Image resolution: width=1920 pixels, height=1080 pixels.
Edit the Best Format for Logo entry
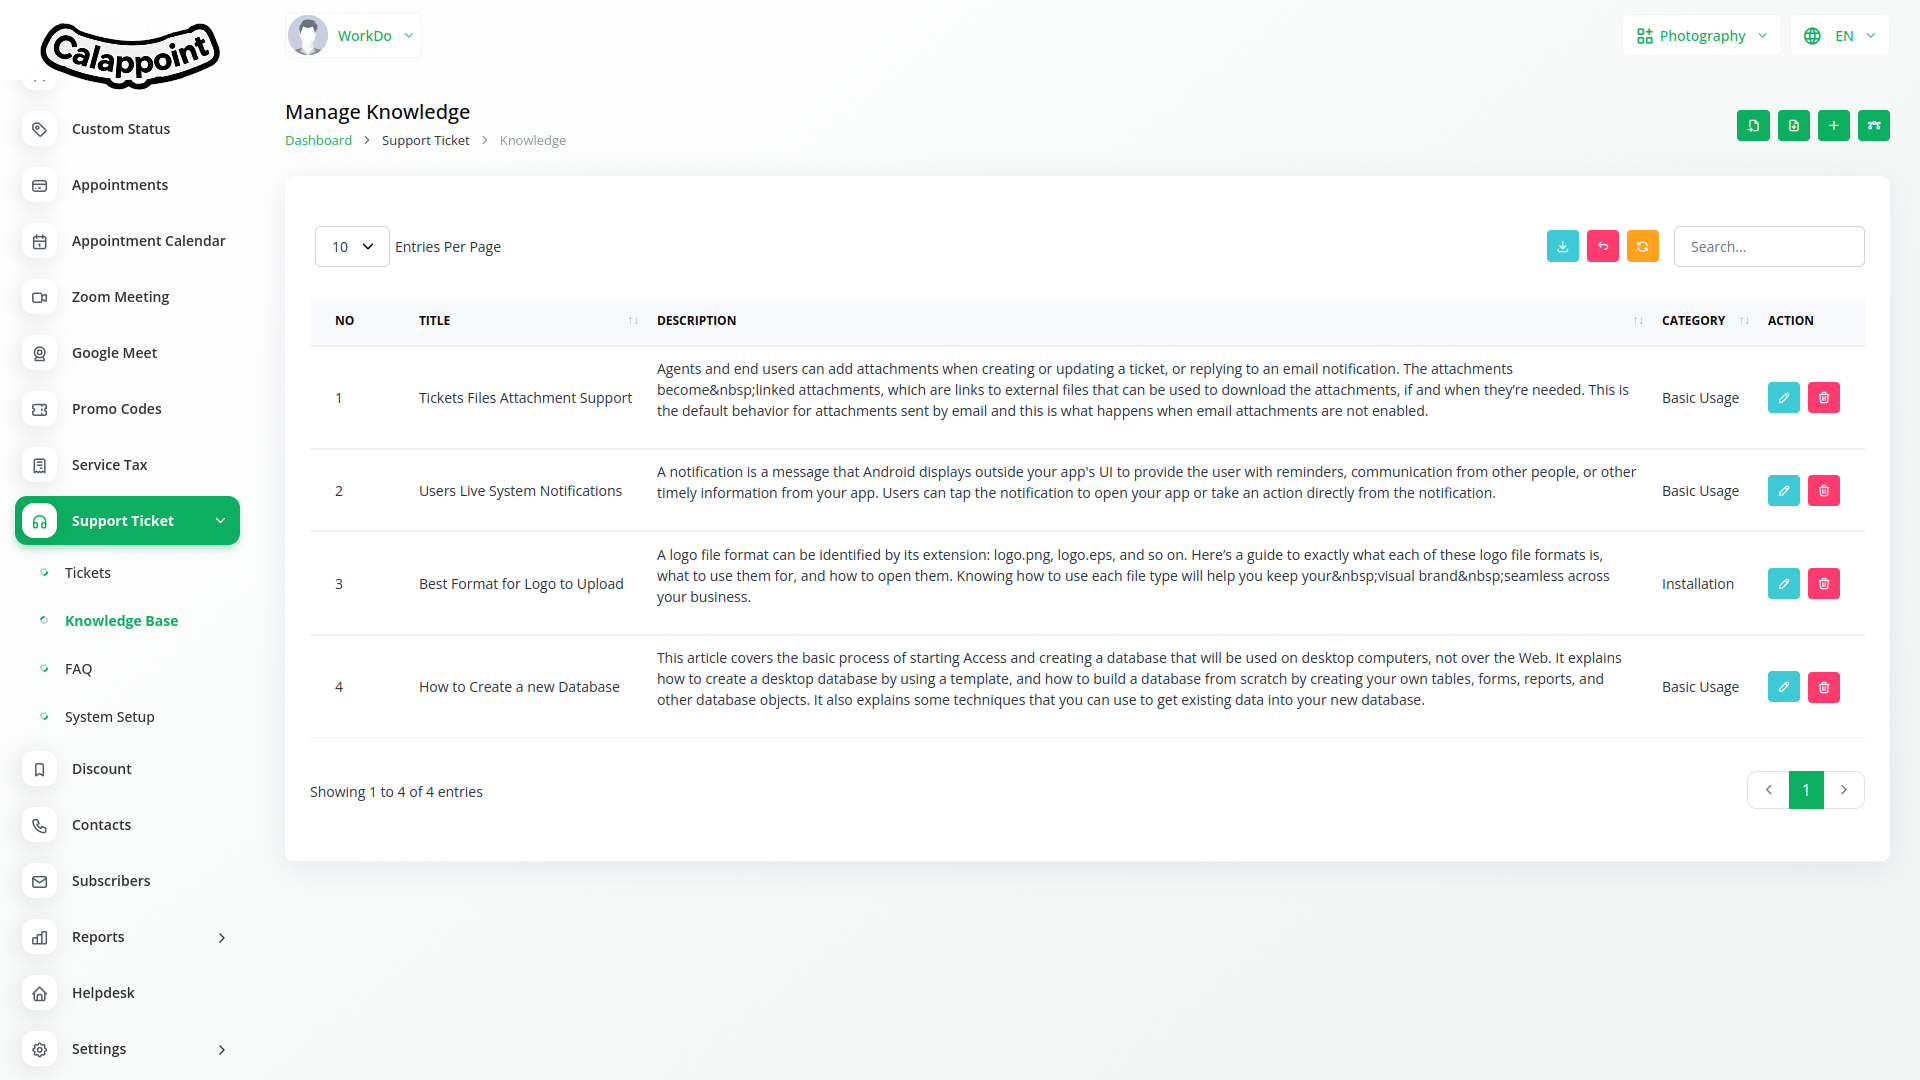click(x=1783, y=584)
